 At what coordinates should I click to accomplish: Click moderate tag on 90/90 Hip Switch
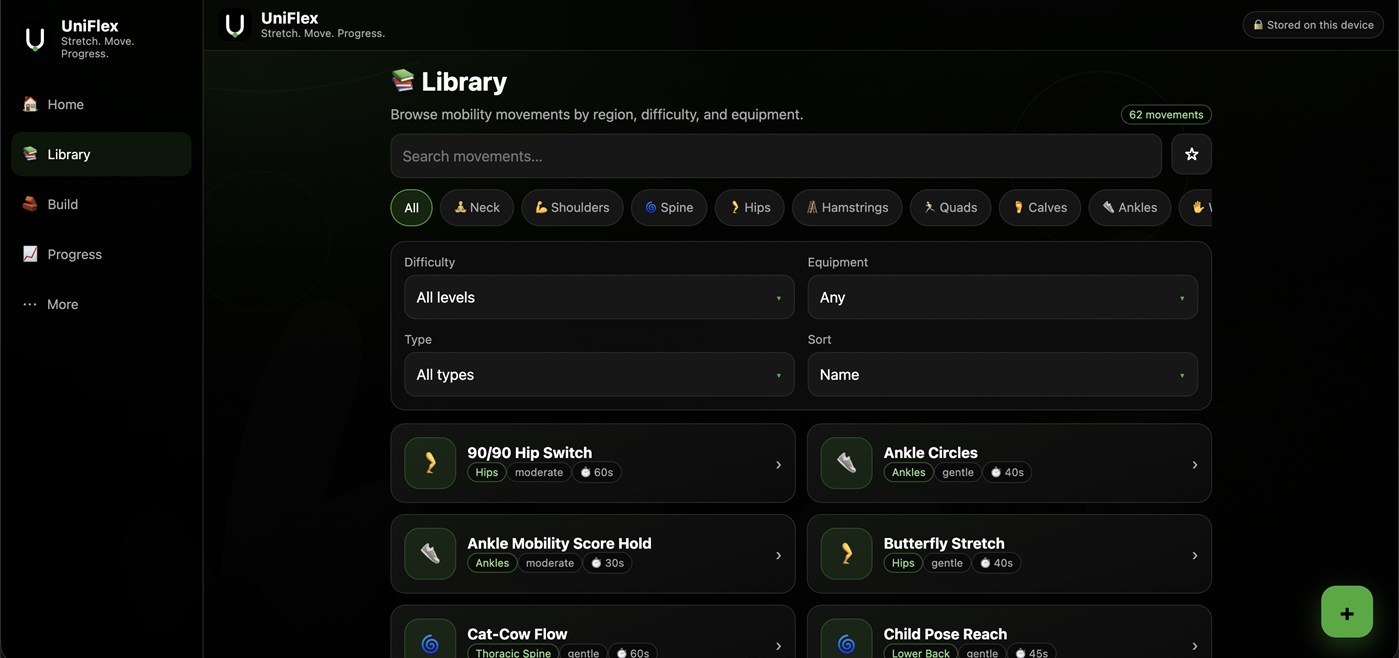point(539,472)
